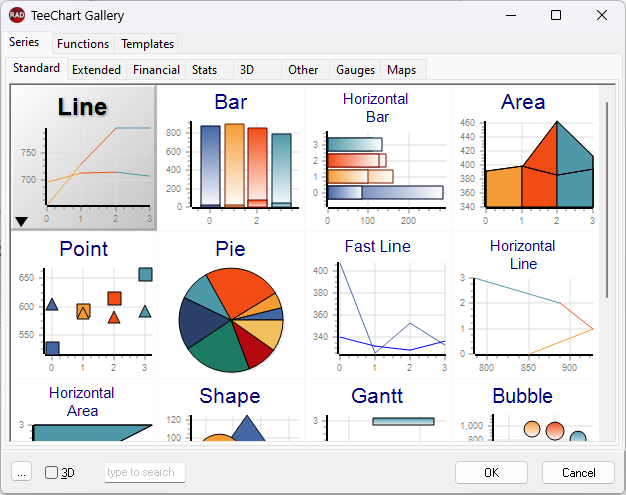Open the Templates tab
The width and height of the screenshot is (626, 495).
147,44
